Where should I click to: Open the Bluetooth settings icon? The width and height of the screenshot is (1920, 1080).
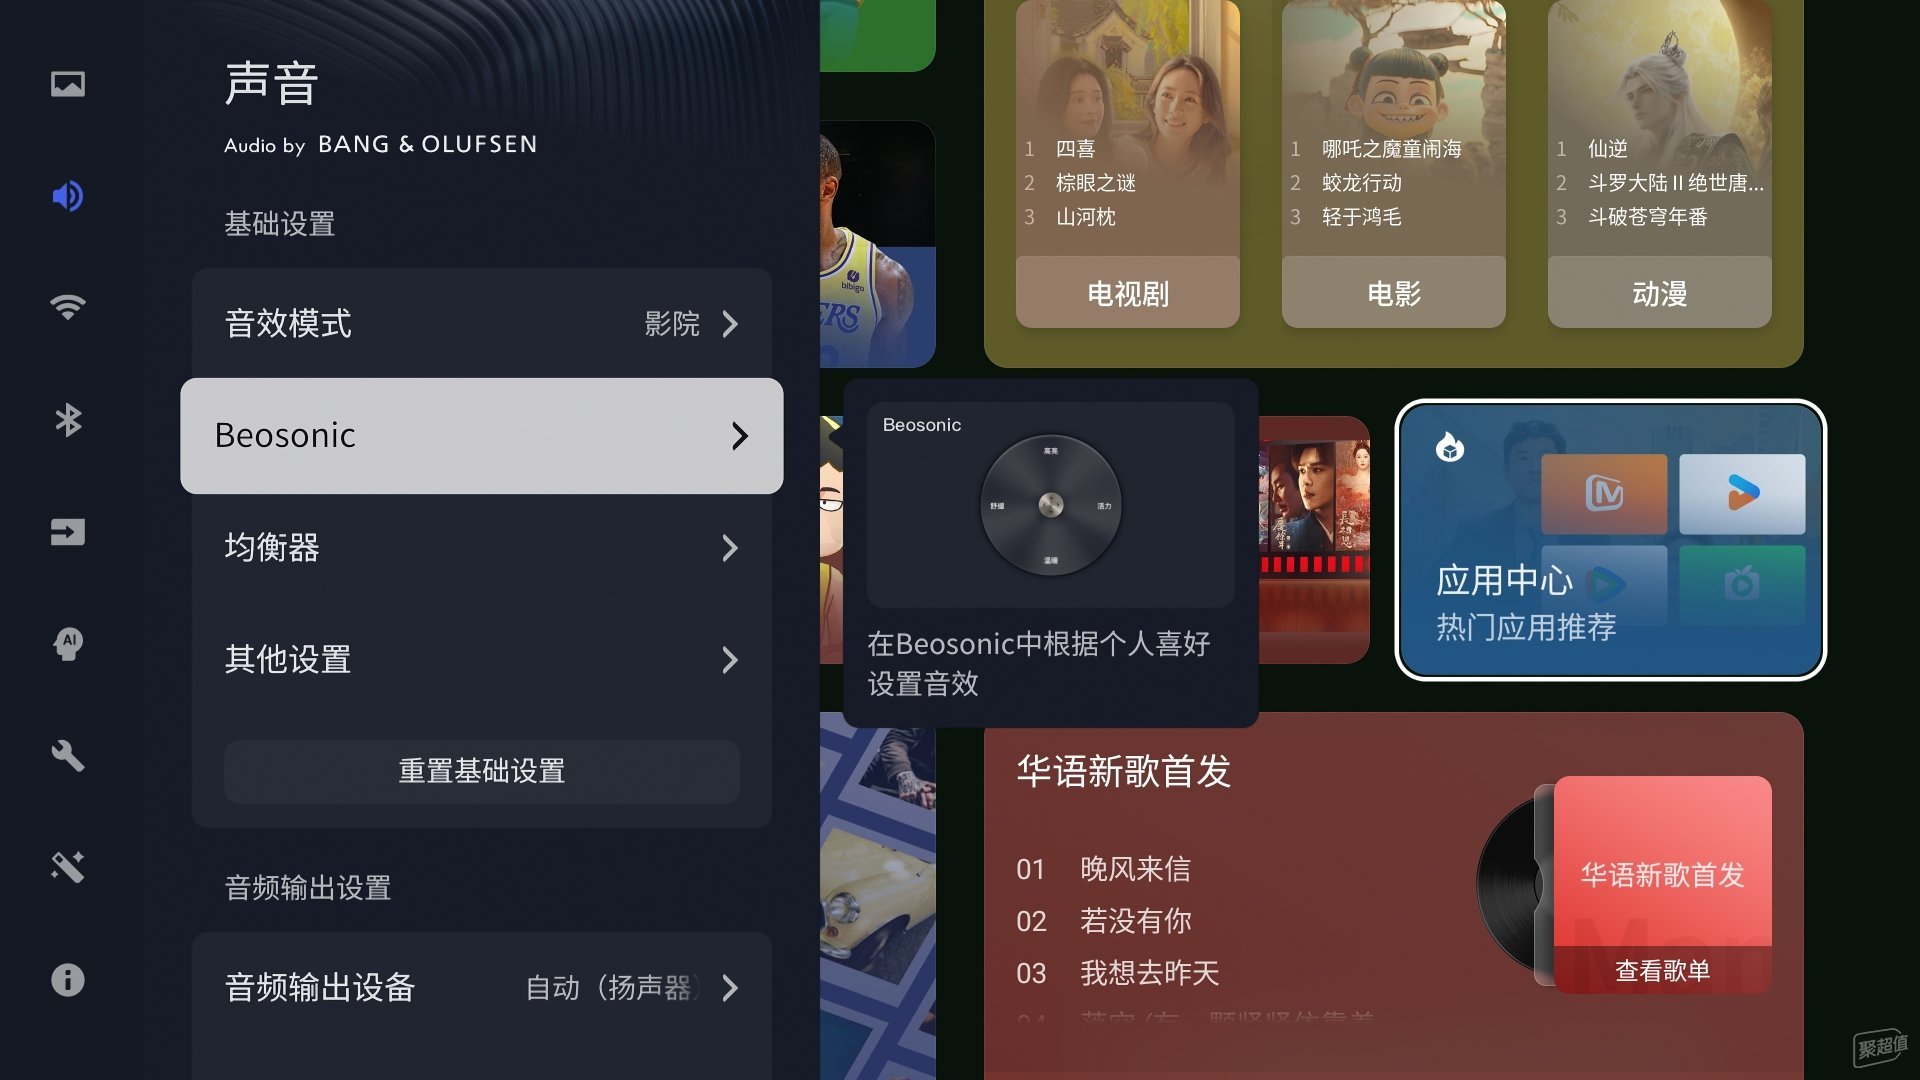pyautogui.click(x=68, y=420)
